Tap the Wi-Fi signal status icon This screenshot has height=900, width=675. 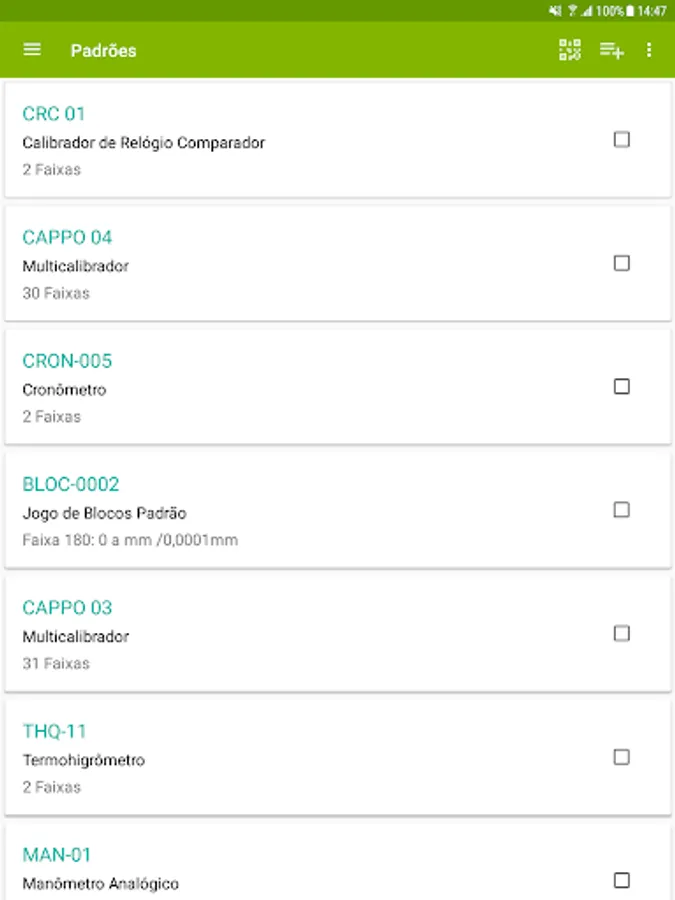tap(572, 10)
